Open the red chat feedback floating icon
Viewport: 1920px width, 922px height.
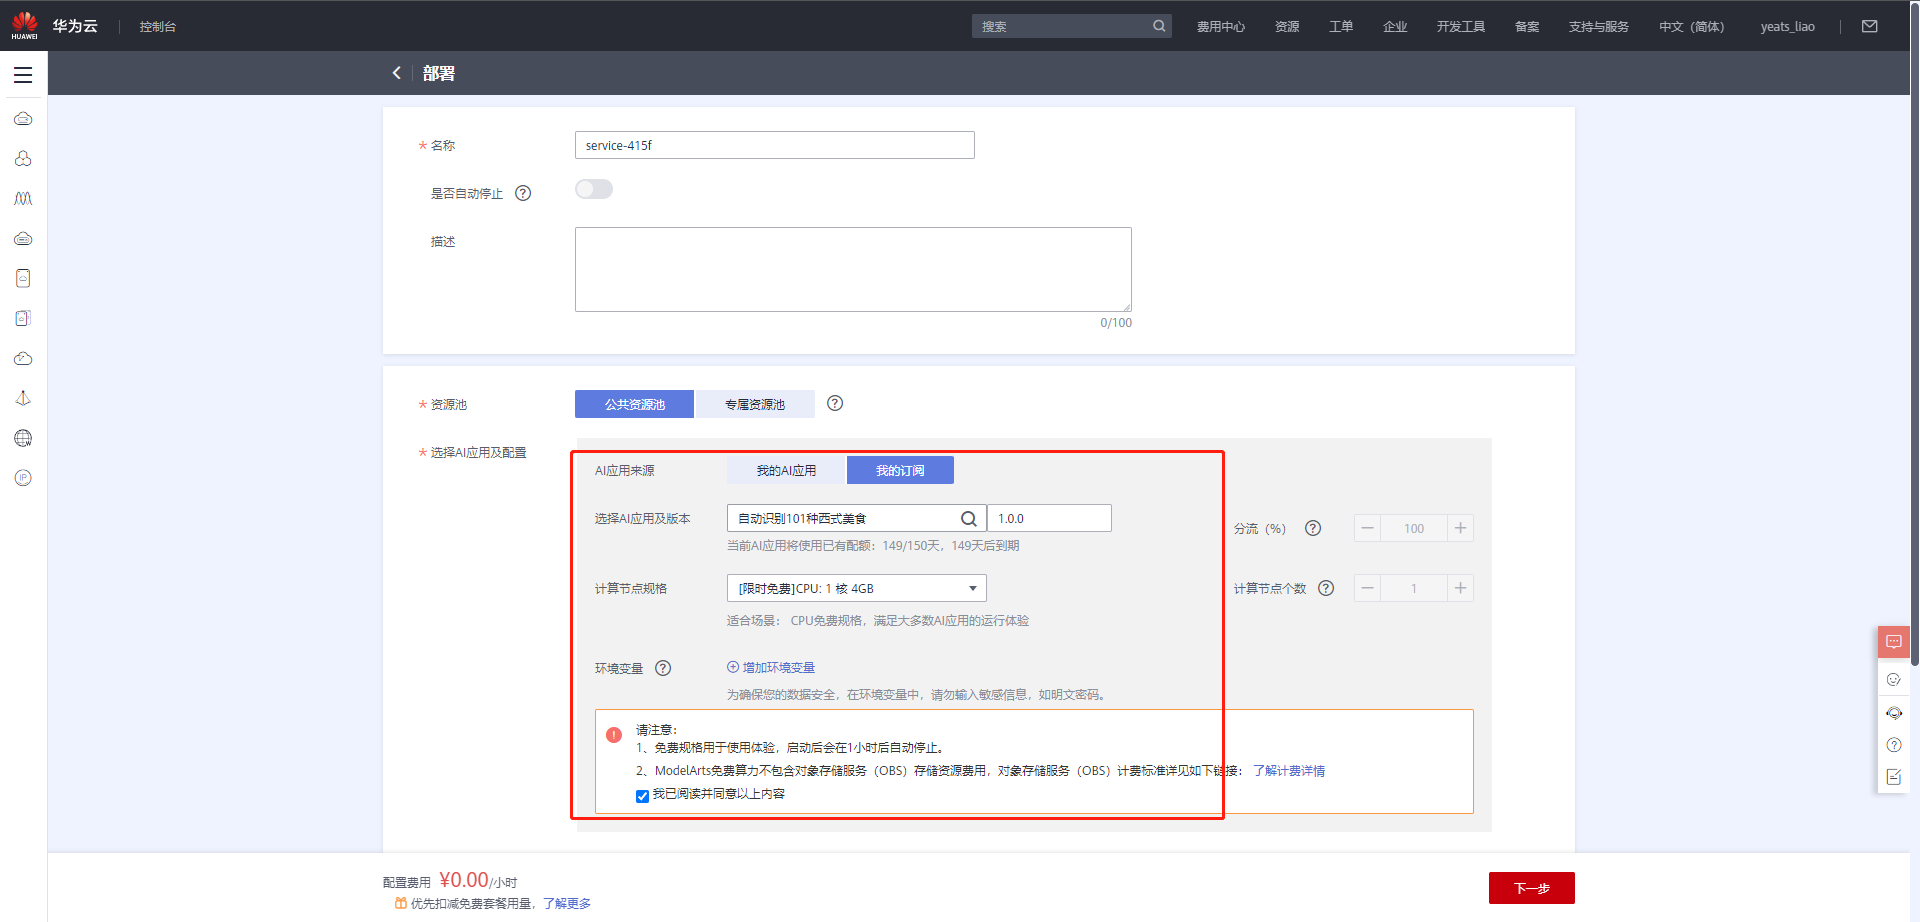[x=1893, y=642]
